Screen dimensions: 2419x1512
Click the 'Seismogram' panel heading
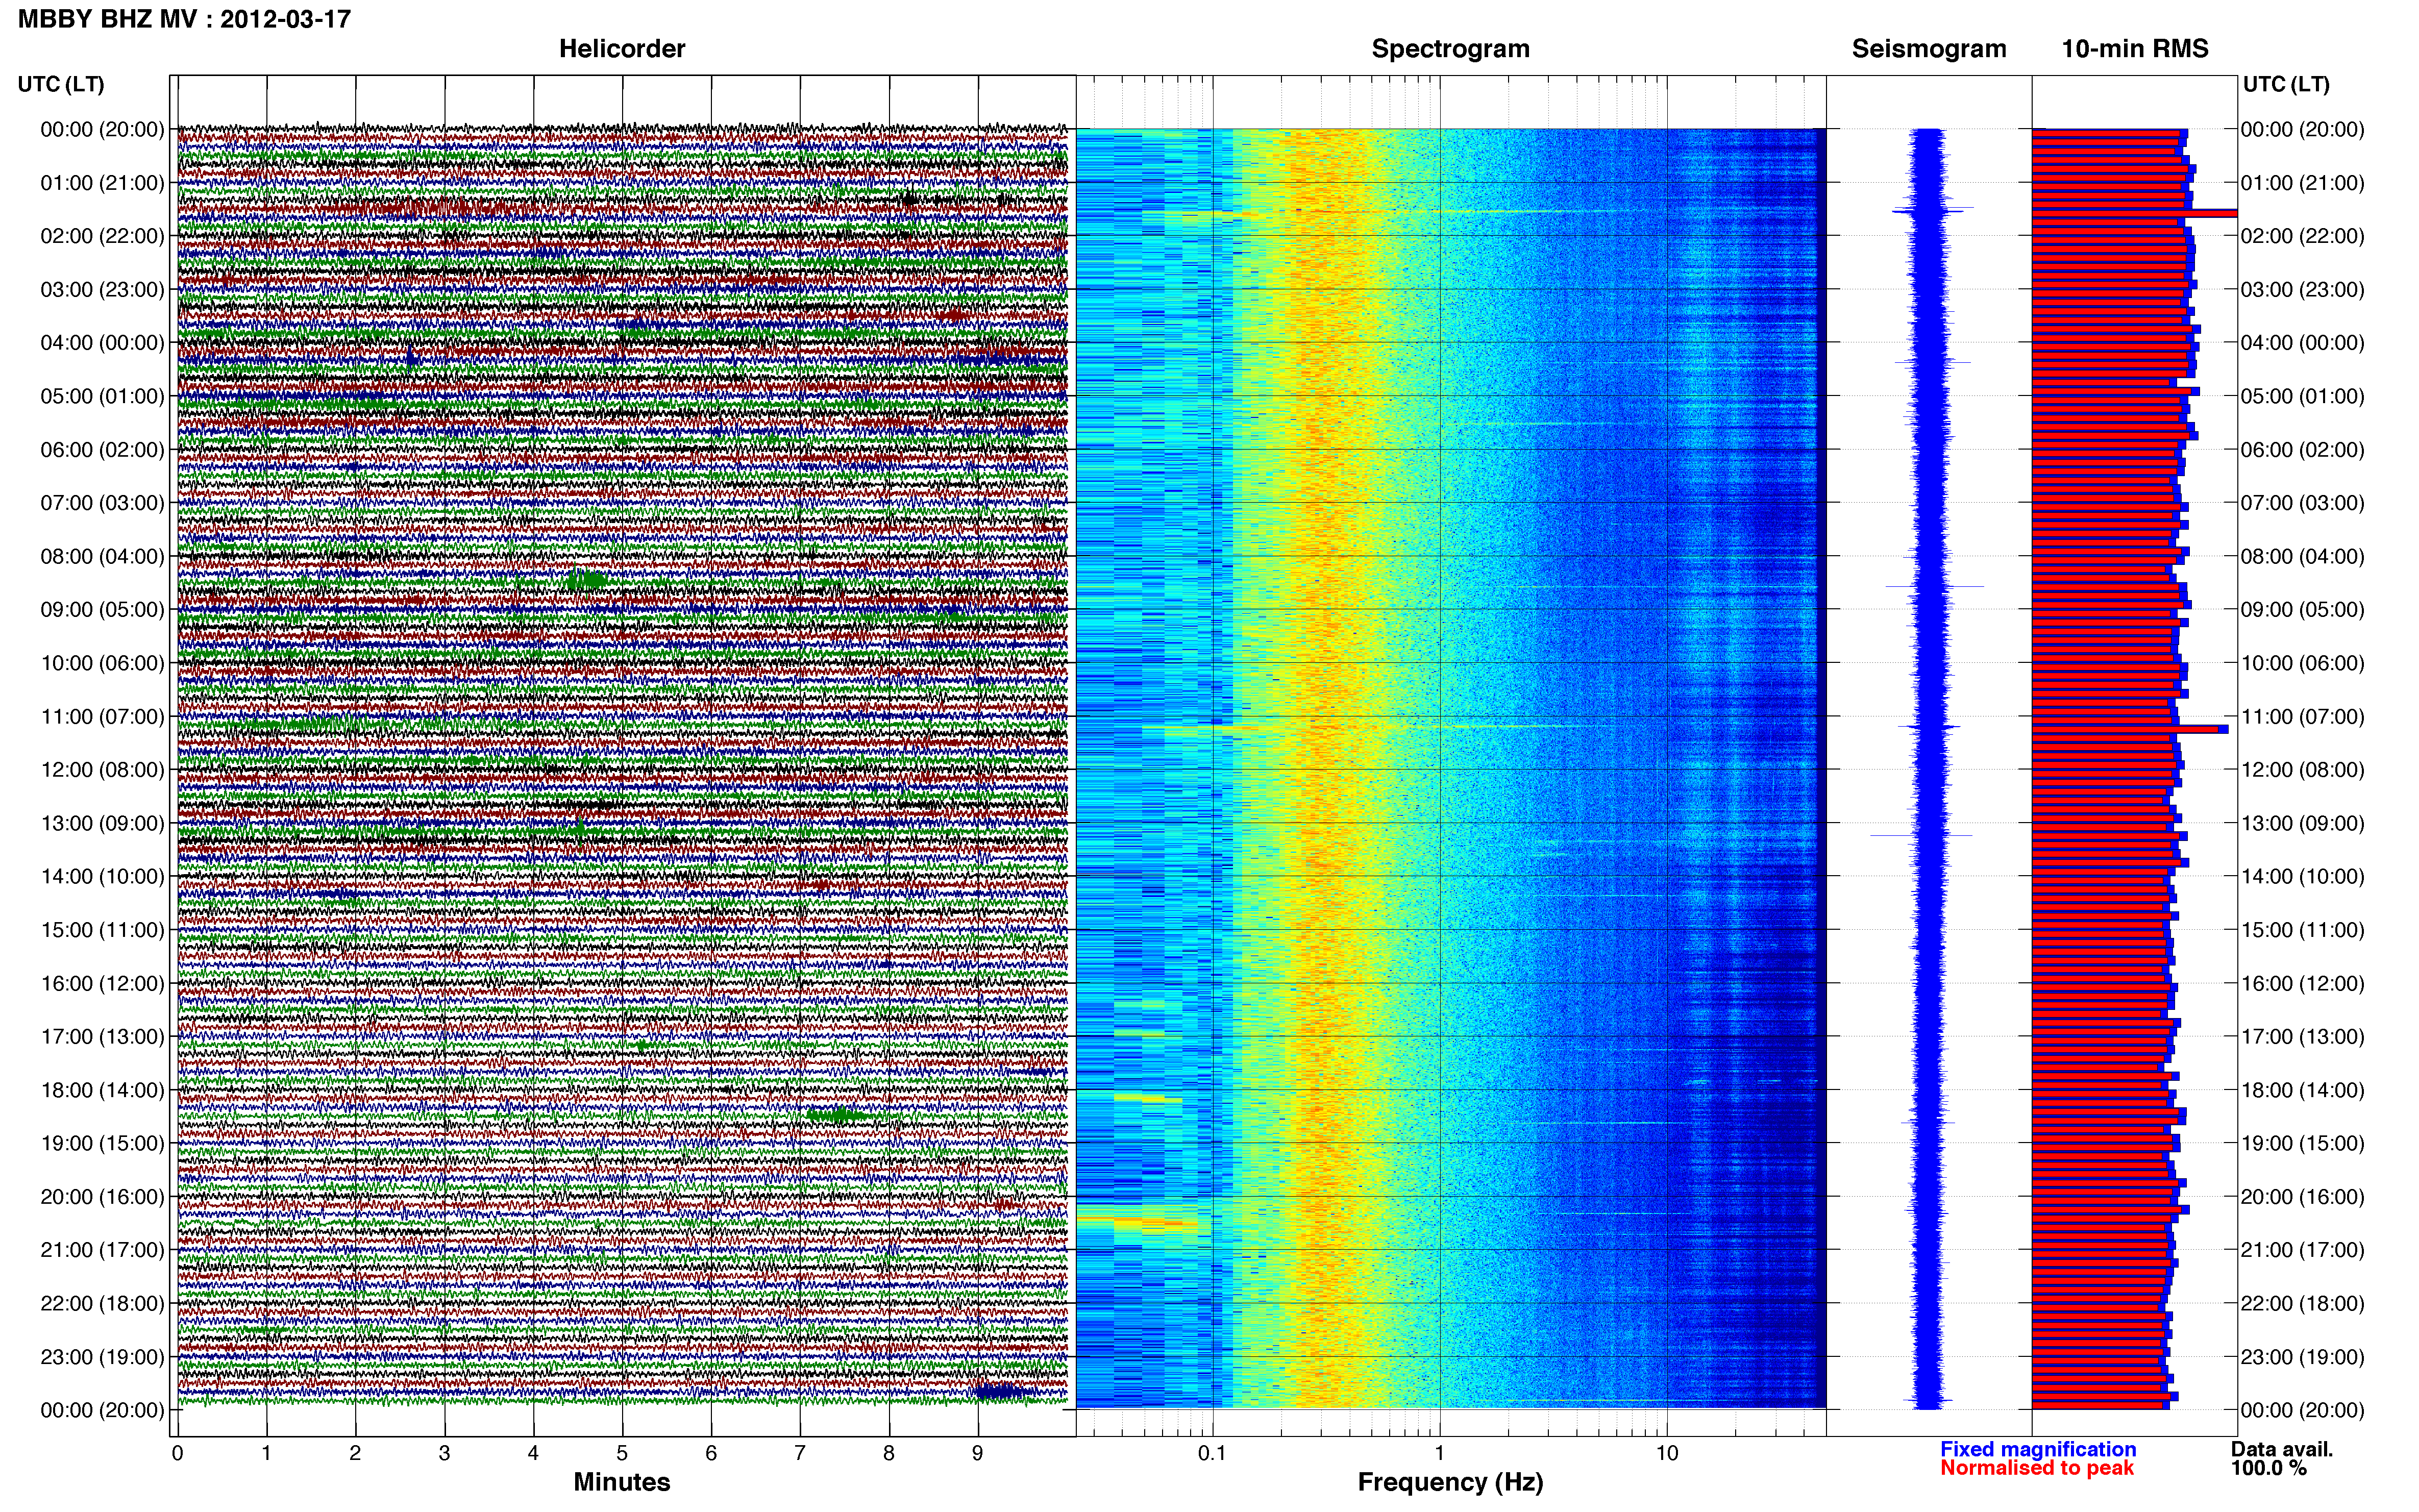click(1929, 49)
